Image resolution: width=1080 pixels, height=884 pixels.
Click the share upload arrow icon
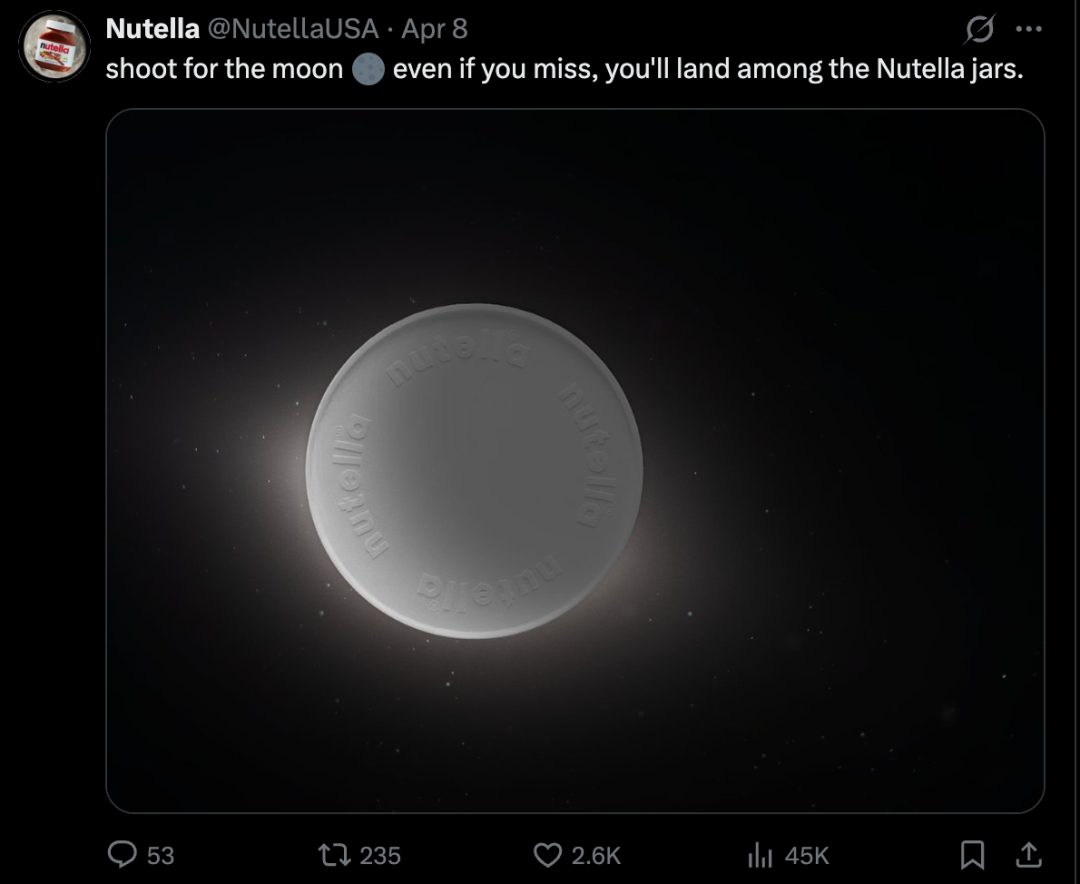tap(1028, 854)
